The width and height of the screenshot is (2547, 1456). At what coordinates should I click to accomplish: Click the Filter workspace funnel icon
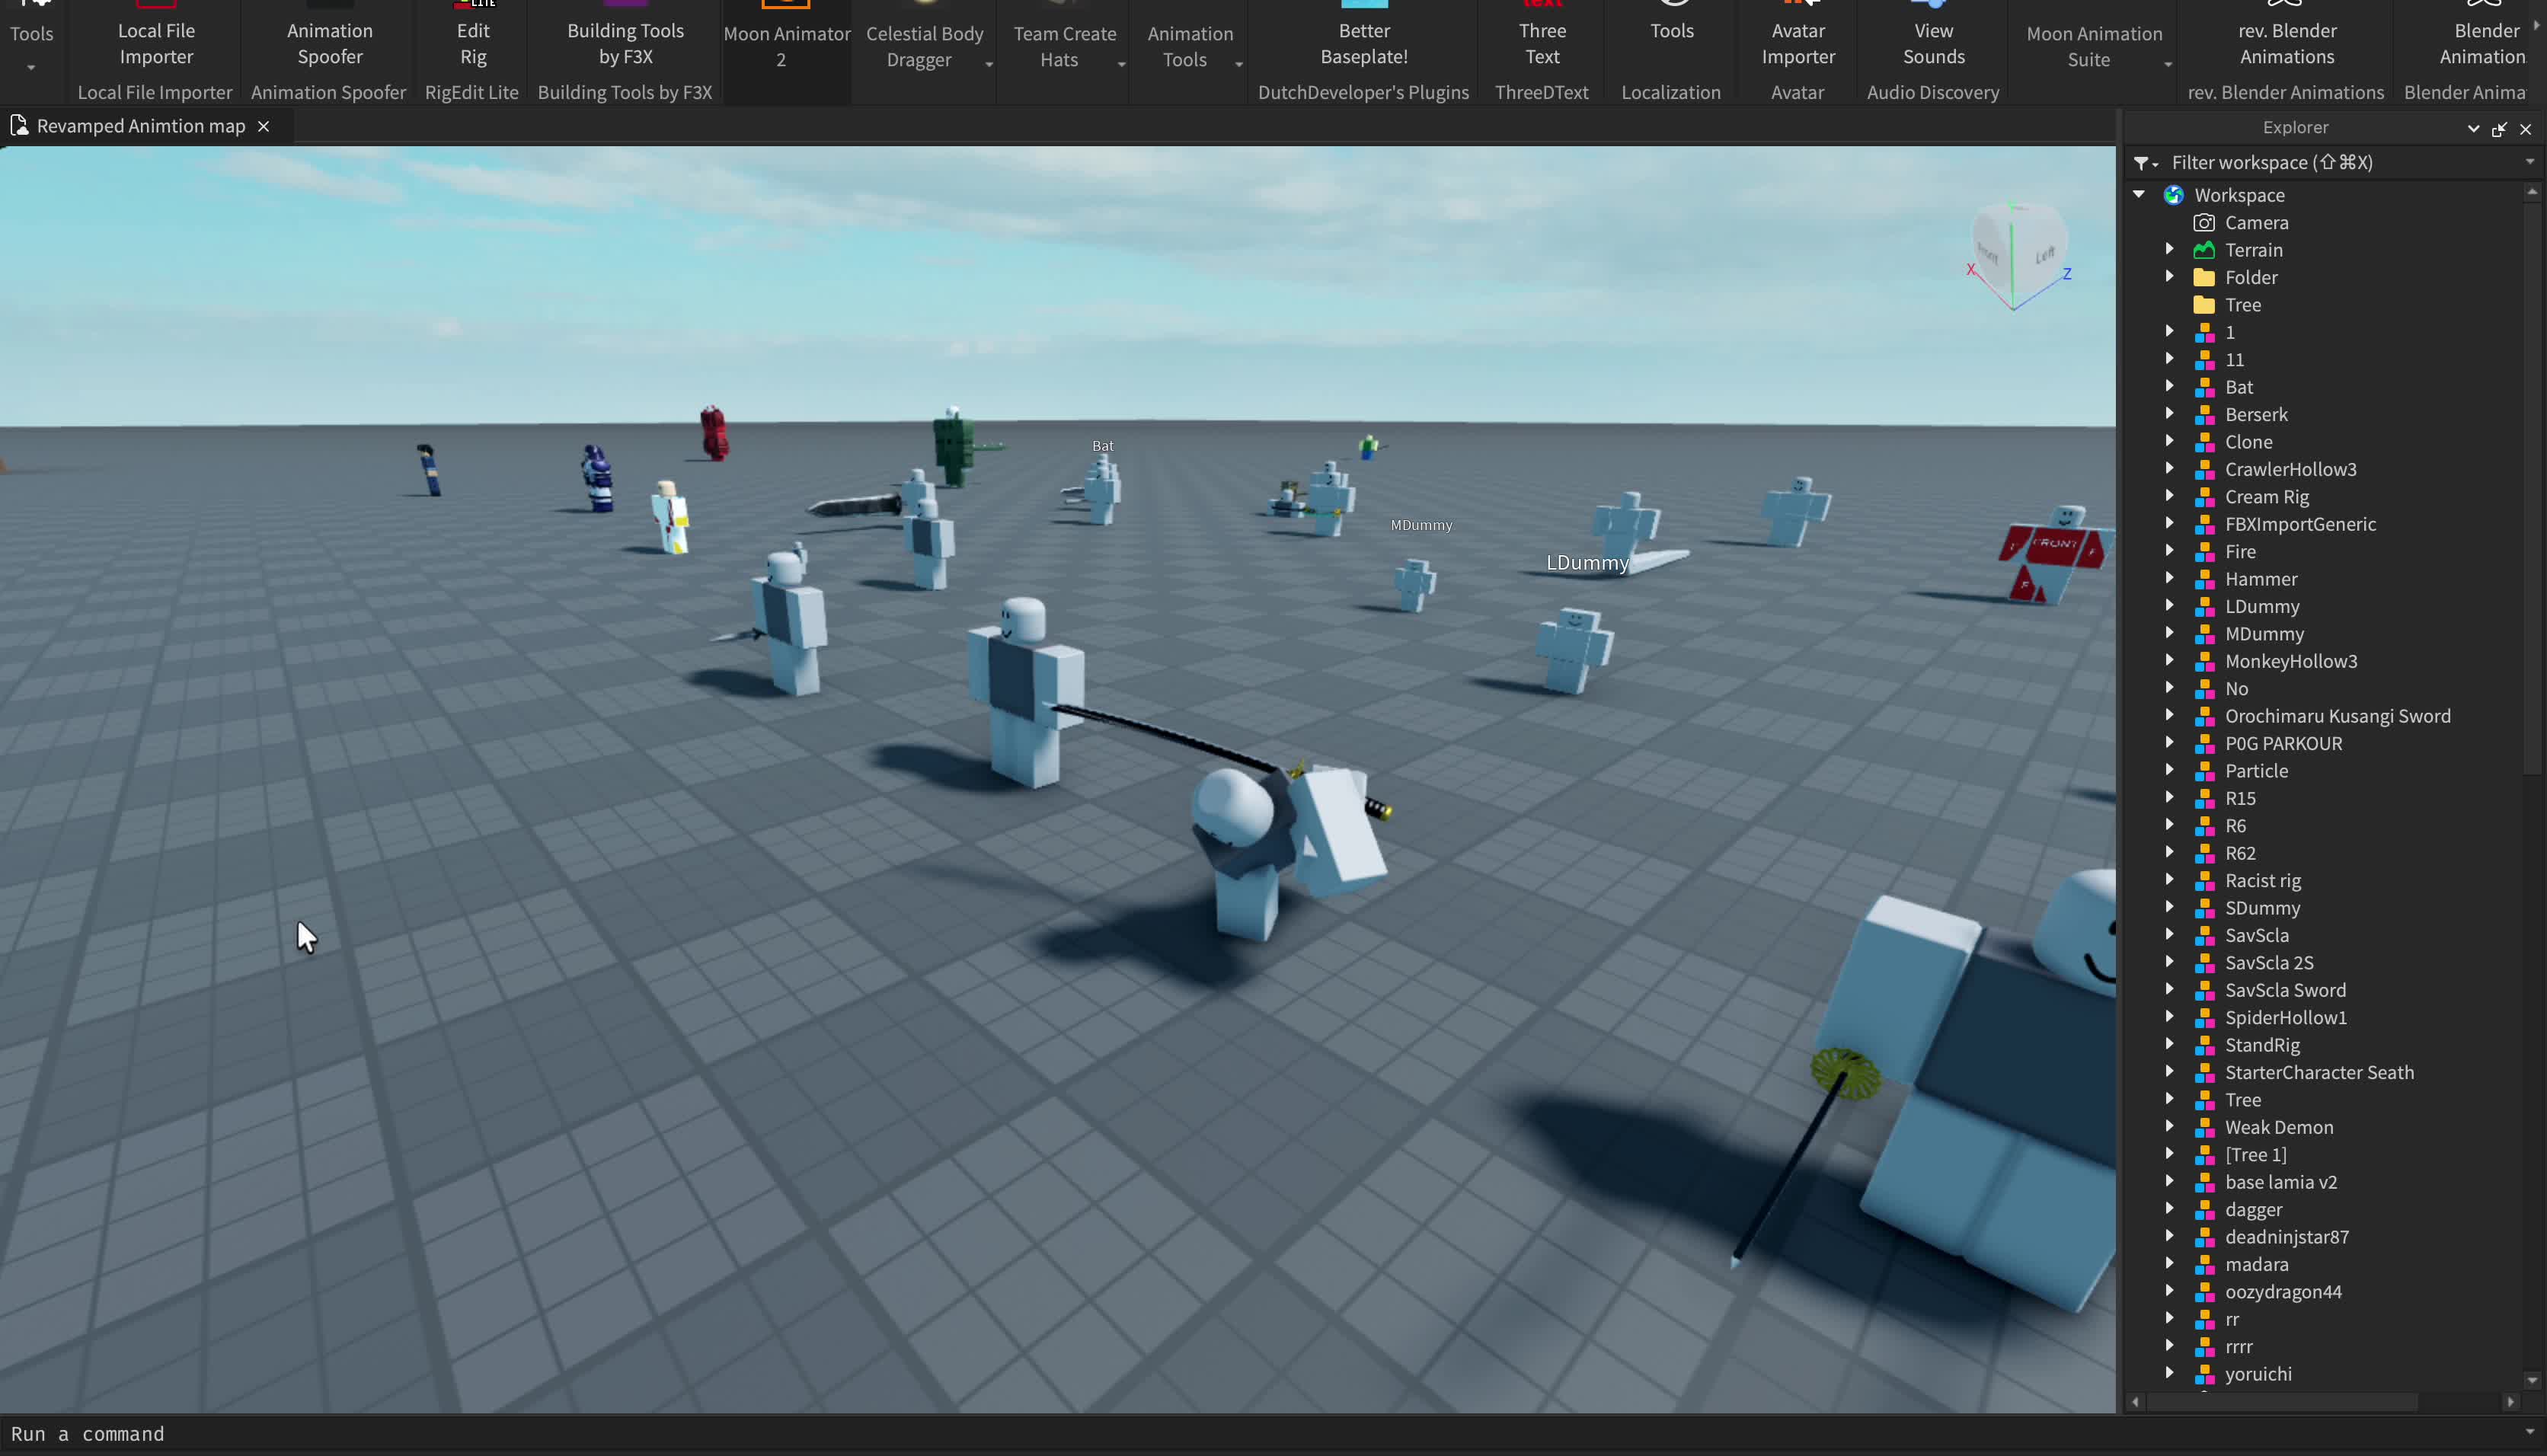2141,163
